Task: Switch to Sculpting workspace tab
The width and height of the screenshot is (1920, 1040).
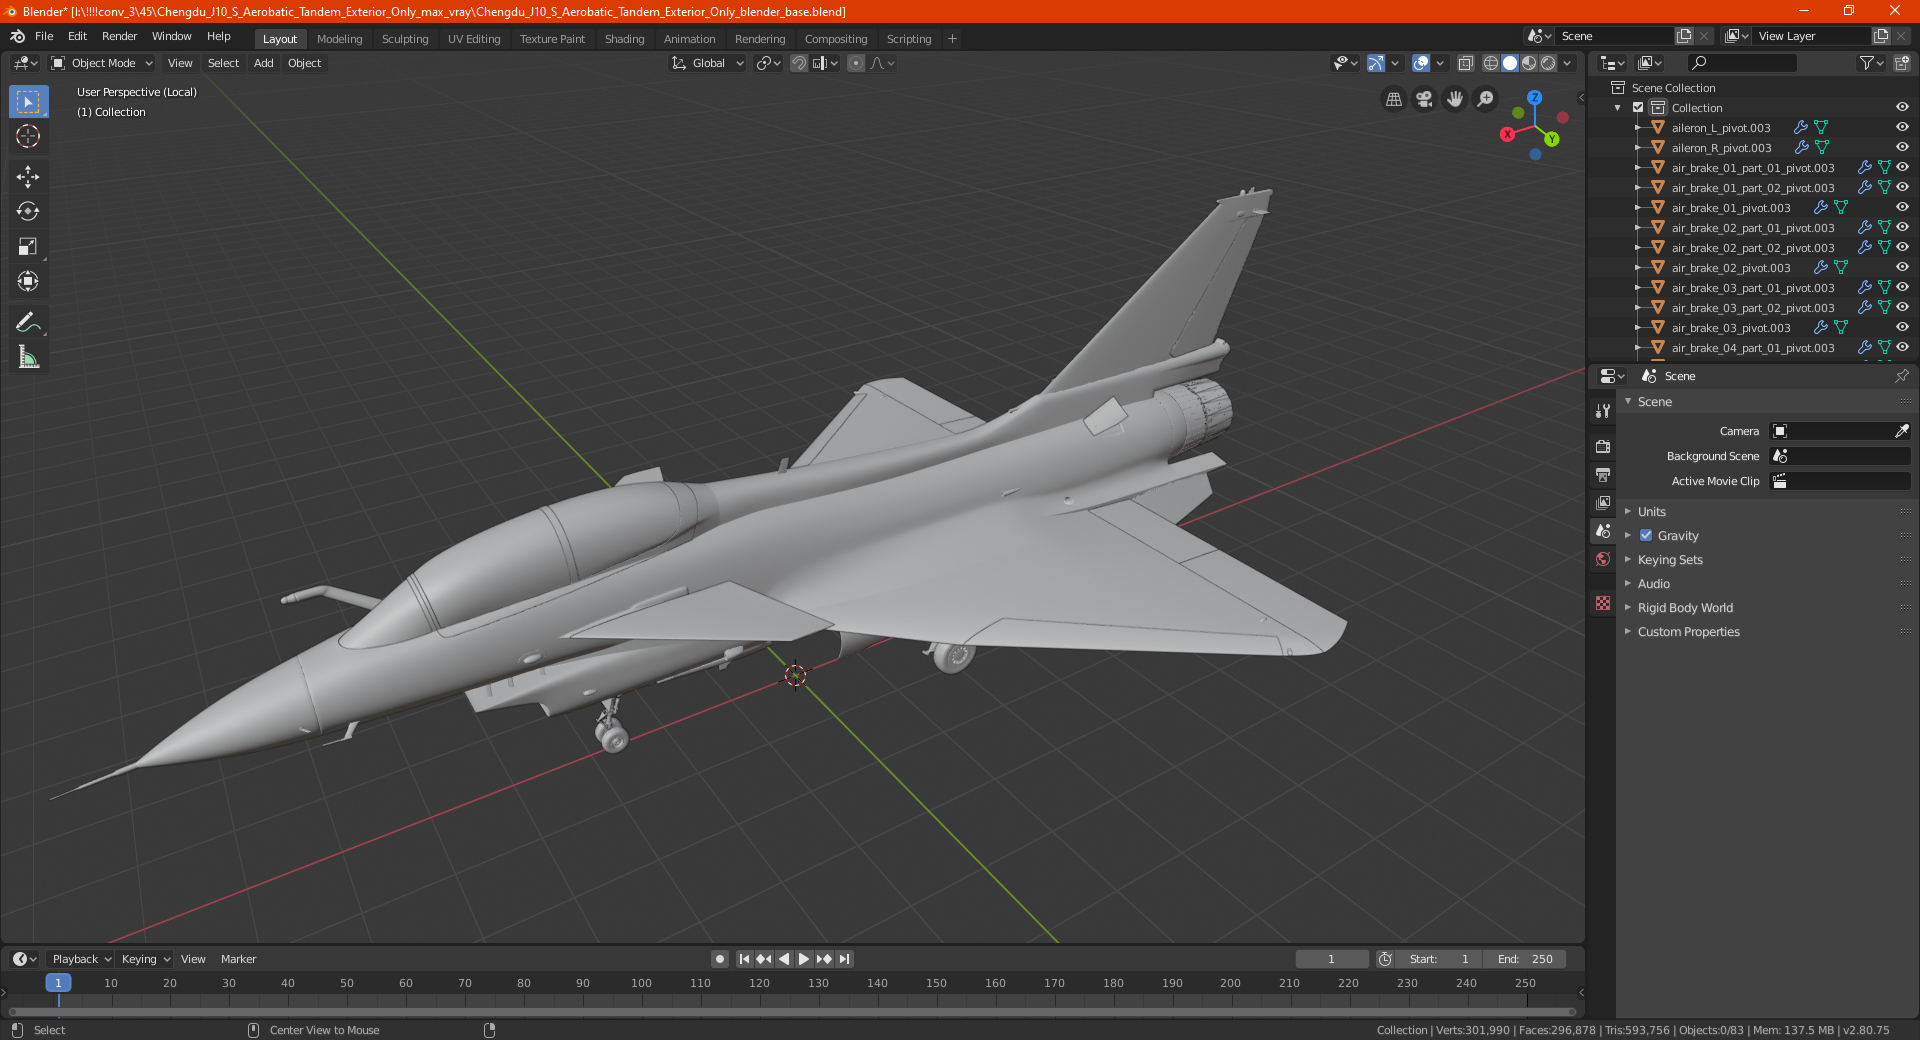Action: pyautogui.click(x=405, y=39)
